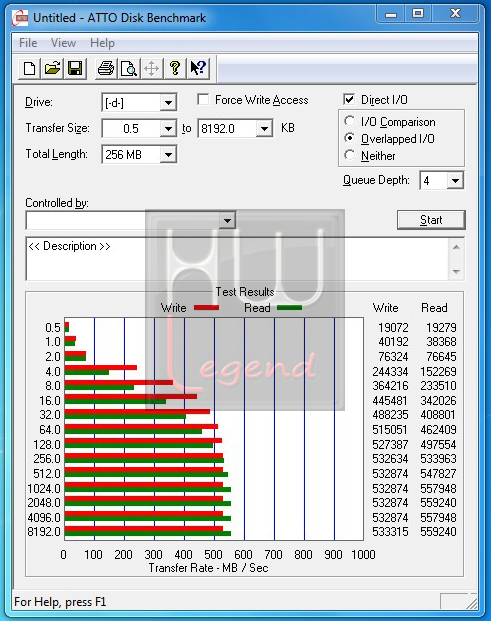Choose the Neither radio option
The image size is (491, 621).
349,155
